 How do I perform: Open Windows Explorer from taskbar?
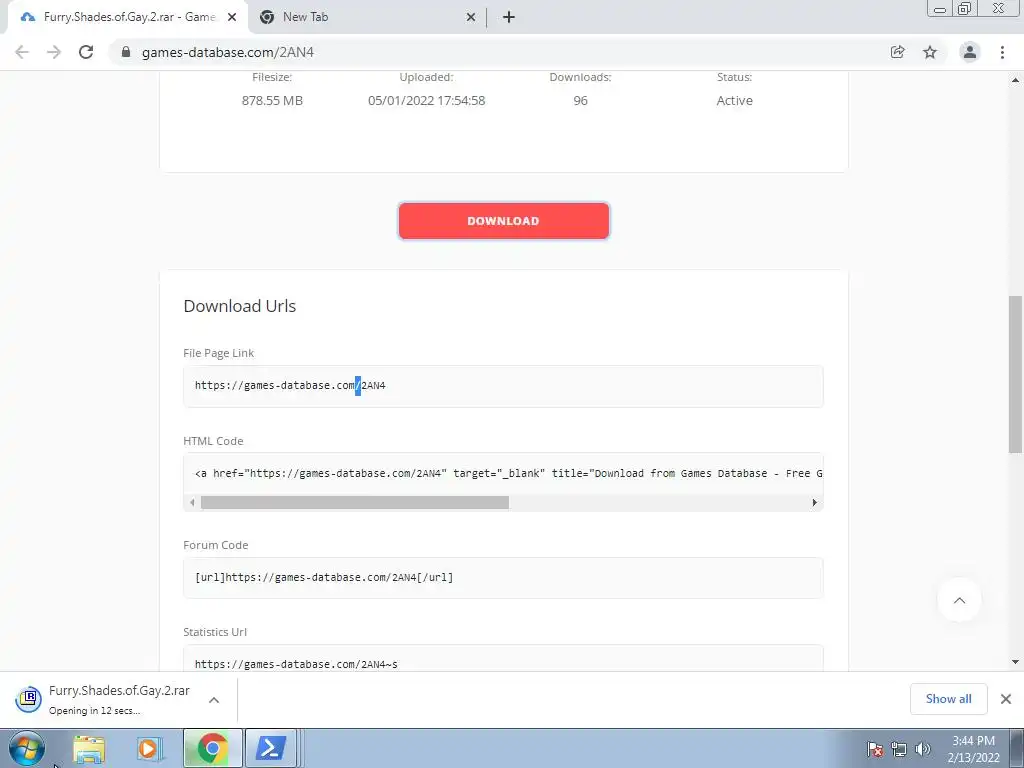point(89,749)
